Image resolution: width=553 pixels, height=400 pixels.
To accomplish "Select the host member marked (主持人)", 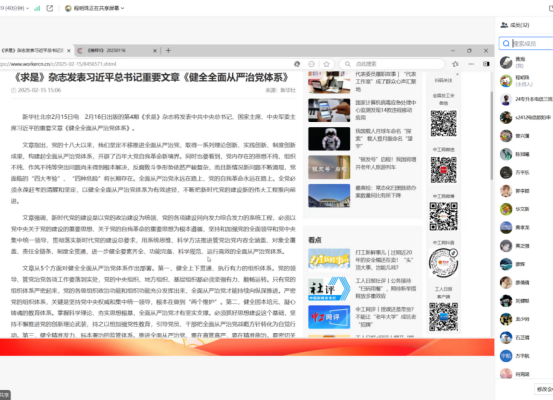I will click(525, 81).
